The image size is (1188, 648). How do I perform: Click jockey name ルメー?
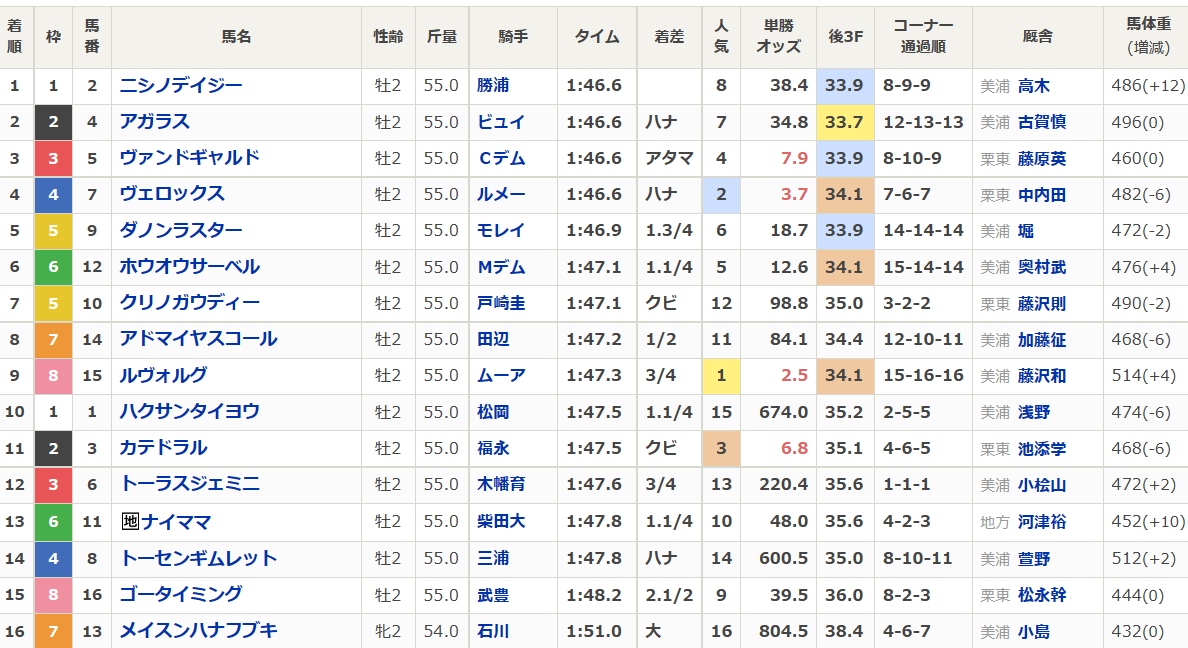501,194
